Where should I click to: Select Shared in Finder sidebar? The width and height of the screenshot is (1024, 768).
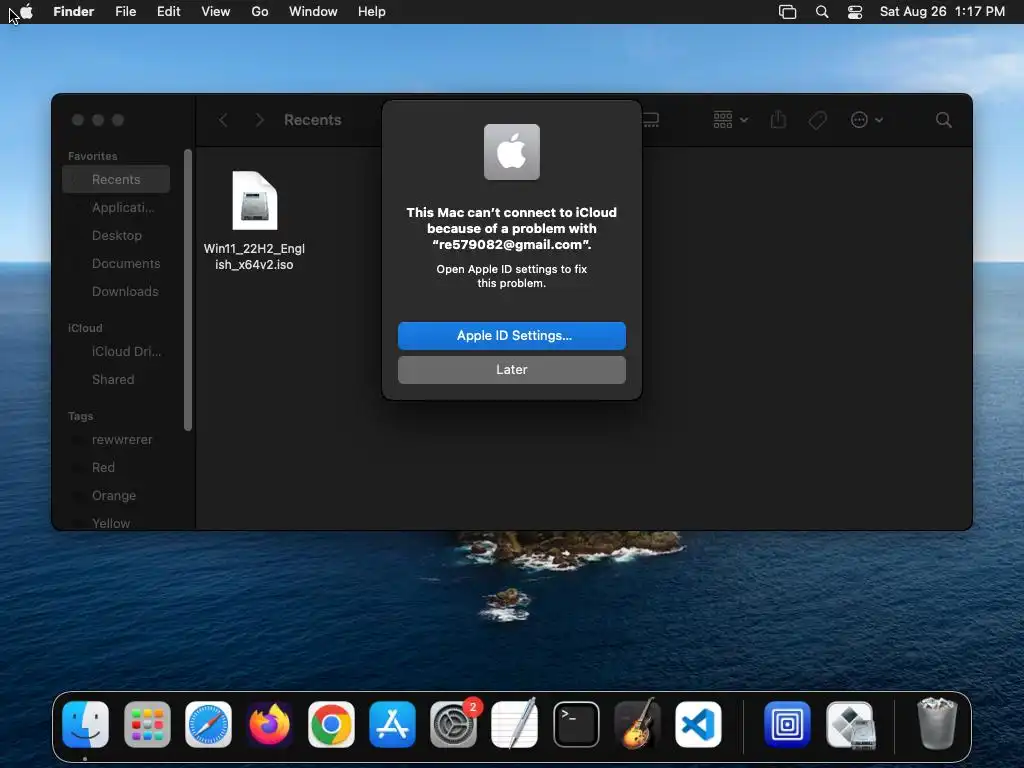click(116, 379)
